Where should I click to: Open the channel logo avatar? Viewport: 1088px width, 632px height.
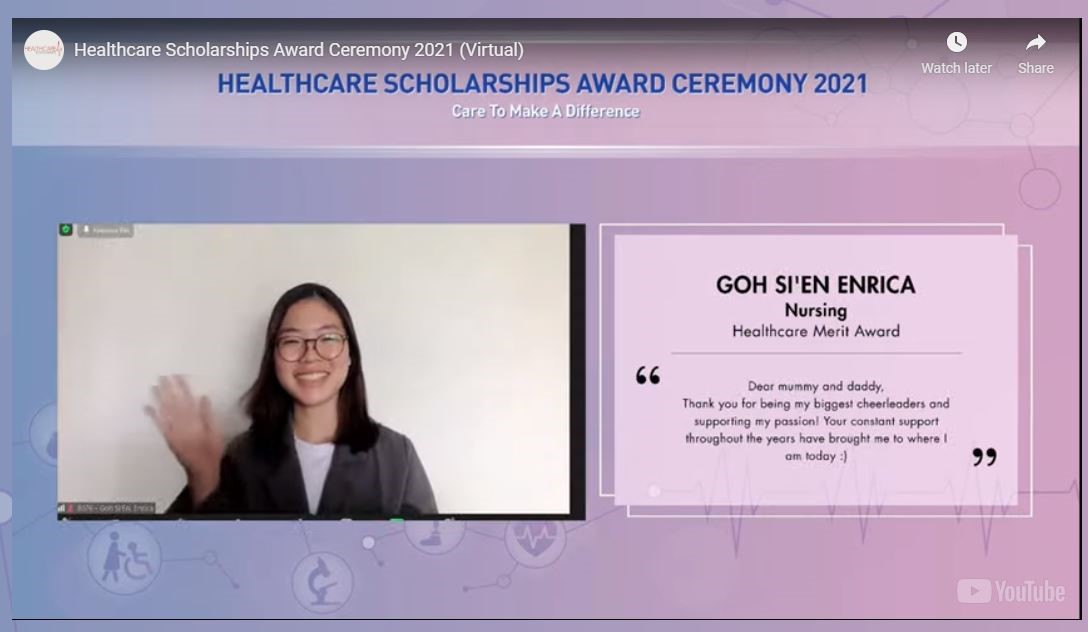coord(43,49)
